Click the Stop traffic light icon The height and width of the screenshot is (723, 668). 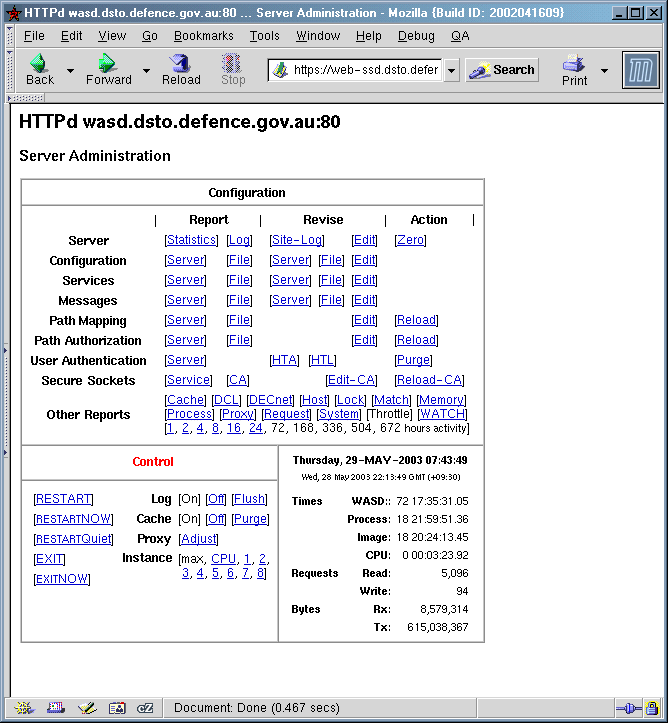(232, 63)
